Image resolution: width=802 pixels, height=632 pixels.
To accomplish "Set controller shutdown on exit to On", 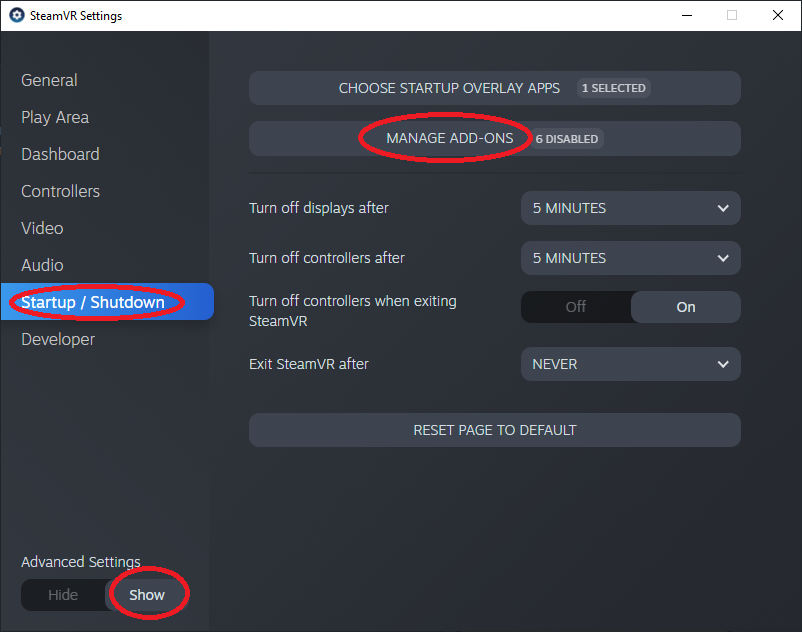I will [x=686, y=307].
